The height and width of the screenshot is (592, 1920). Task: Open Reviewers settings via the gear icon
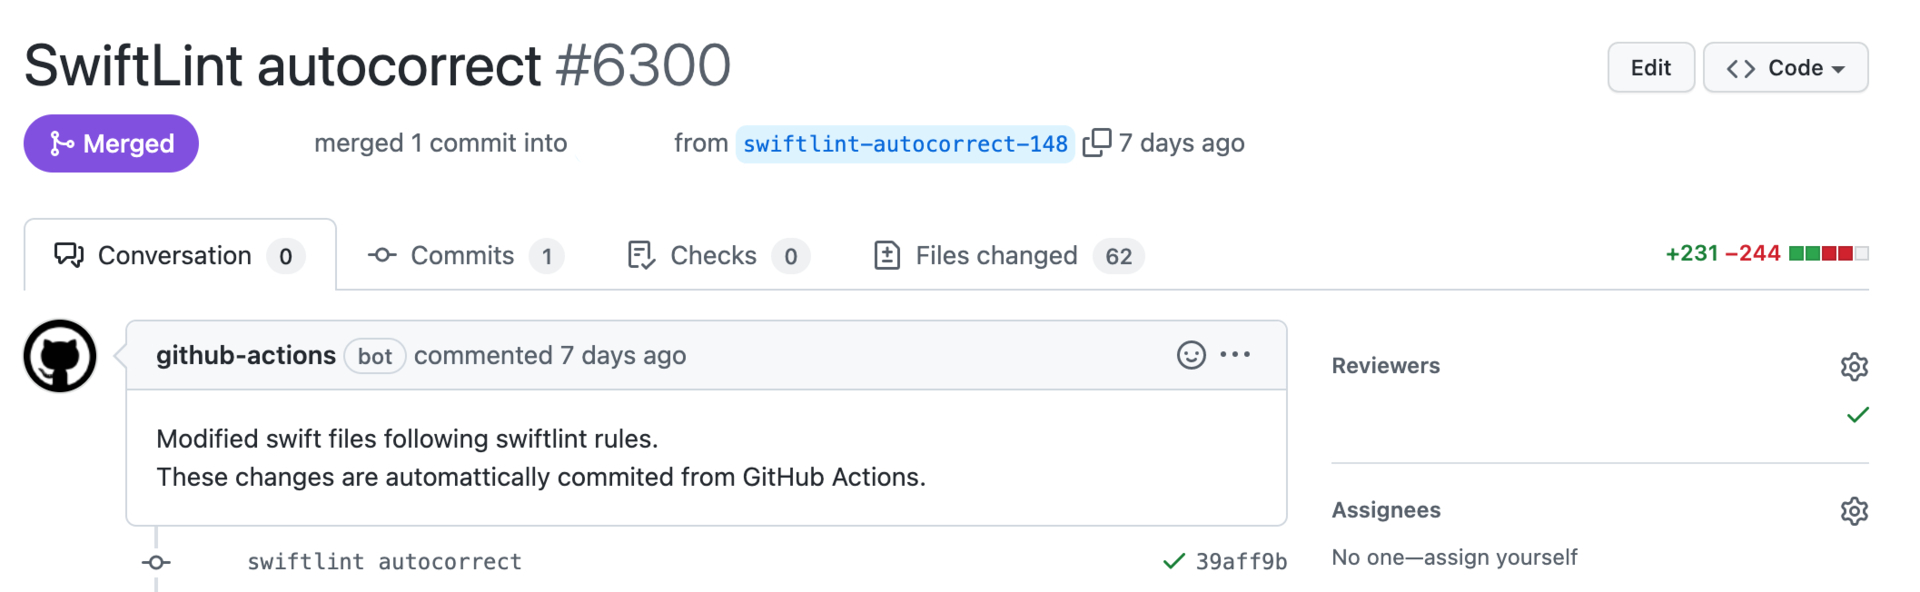[1854, 366]
